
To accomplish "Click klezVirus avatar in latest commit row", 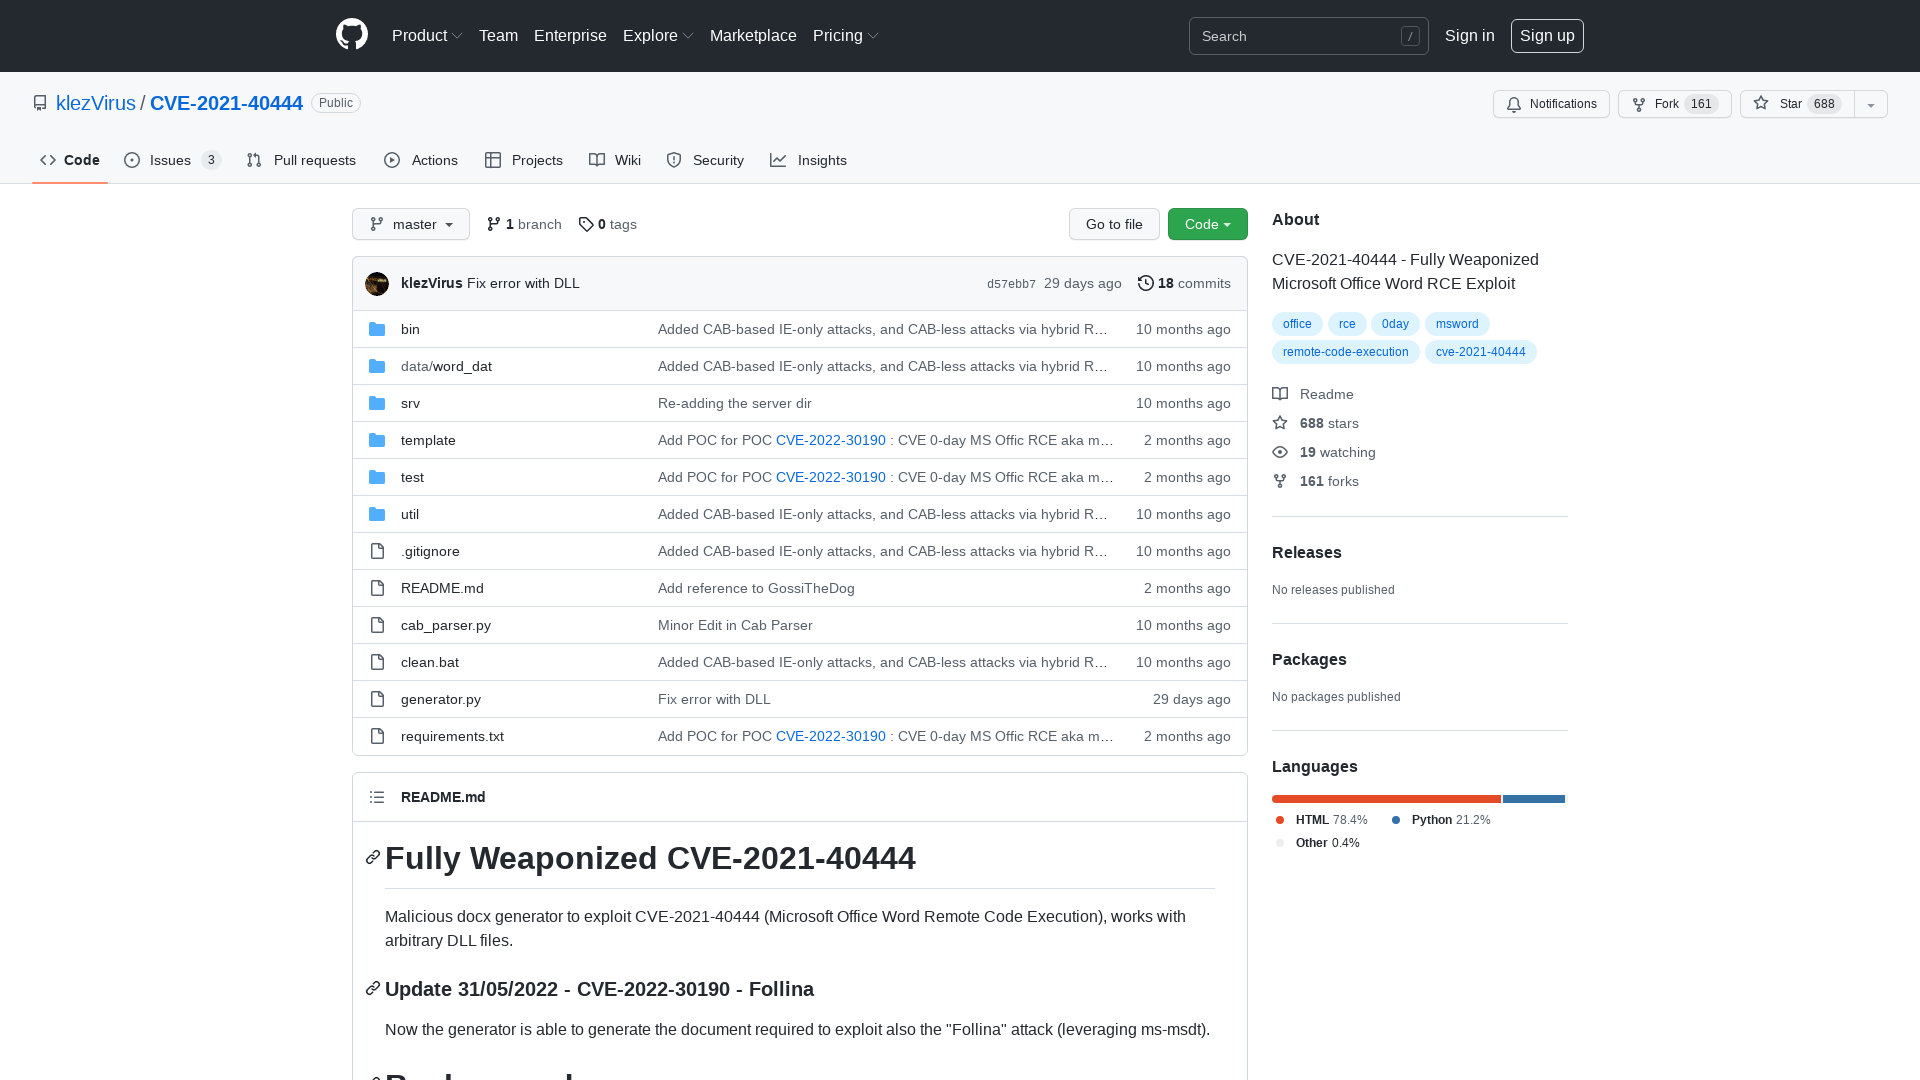I will pyautogui.click(x=377, y=284).
